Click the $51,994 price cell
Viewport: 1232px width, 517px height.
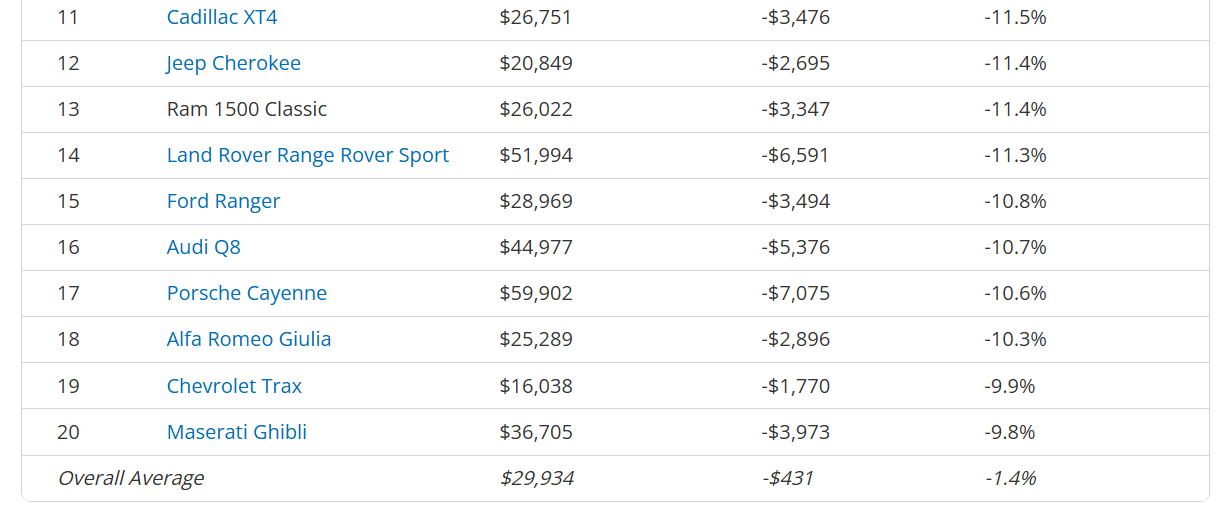537,155
